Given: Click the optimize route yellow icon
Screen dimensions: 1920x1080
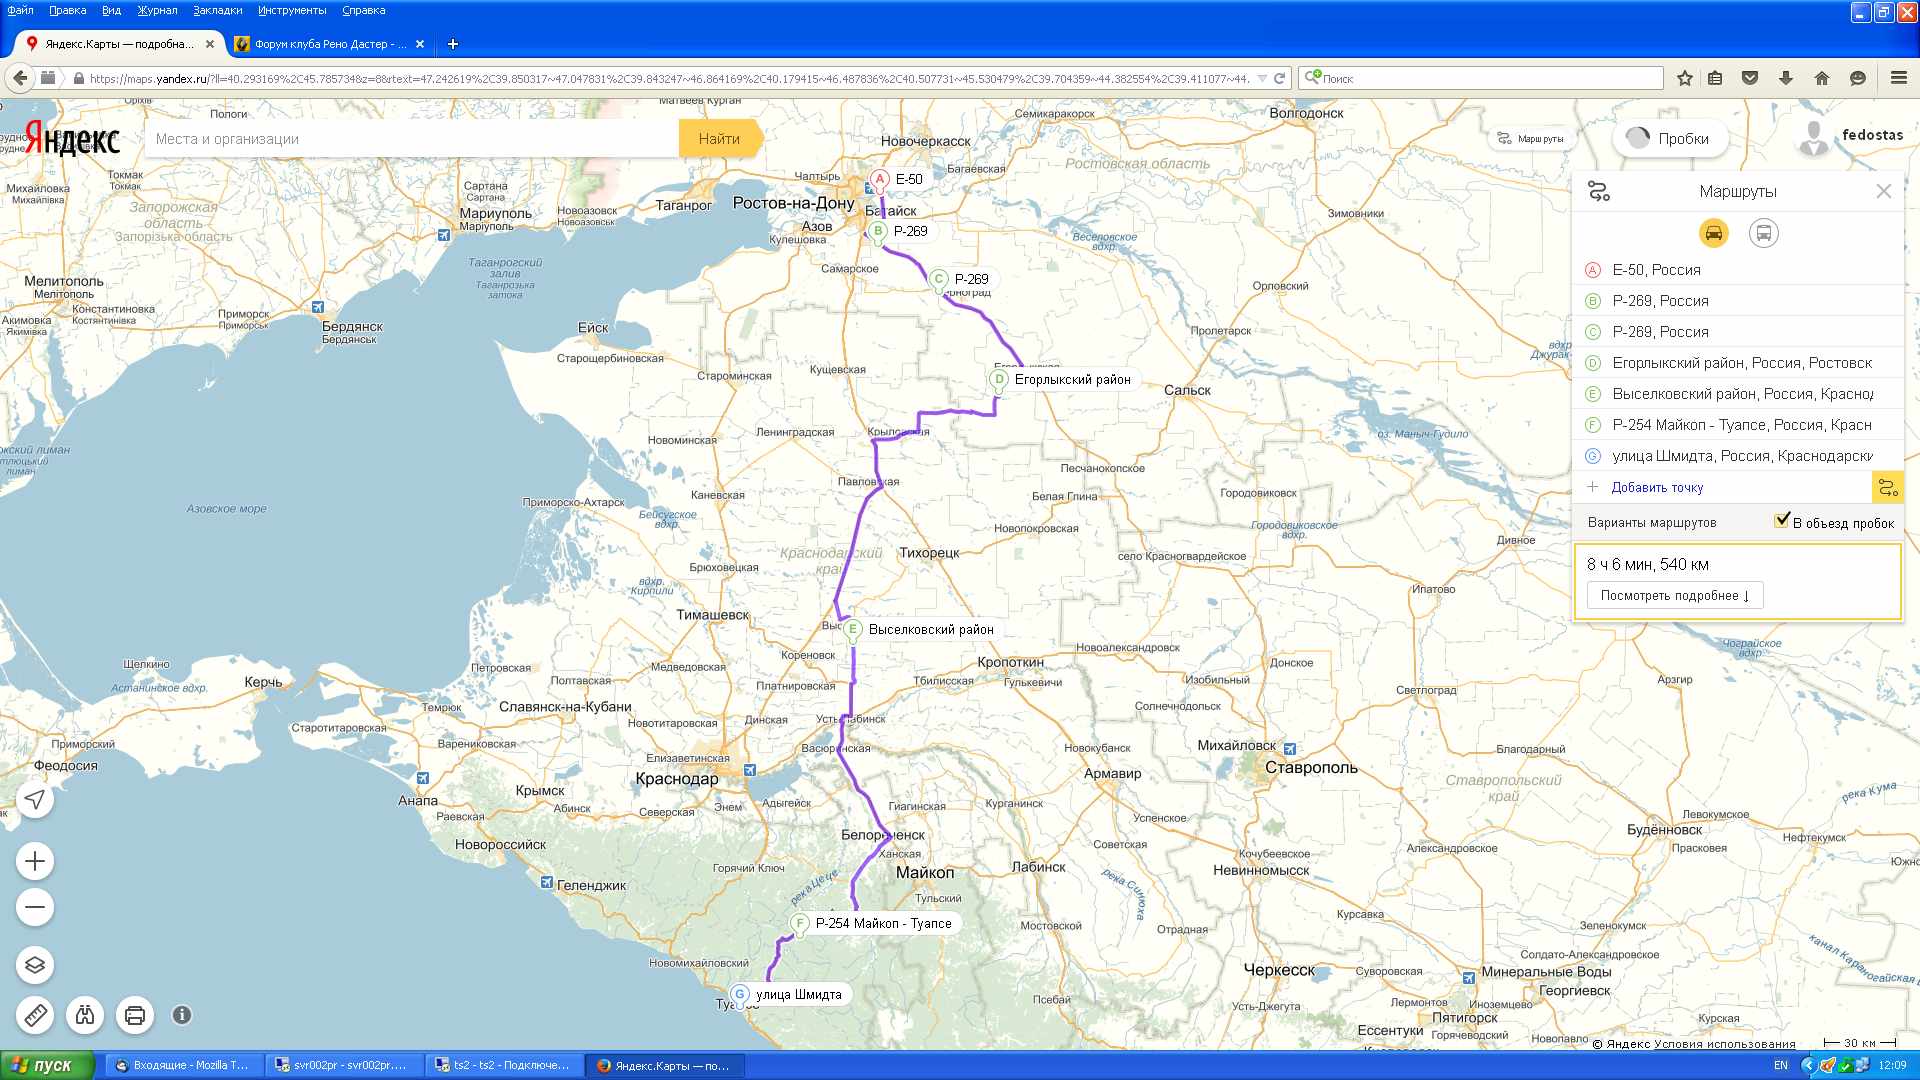Looking at the screenshot, I should click(x=1887, y=487).
